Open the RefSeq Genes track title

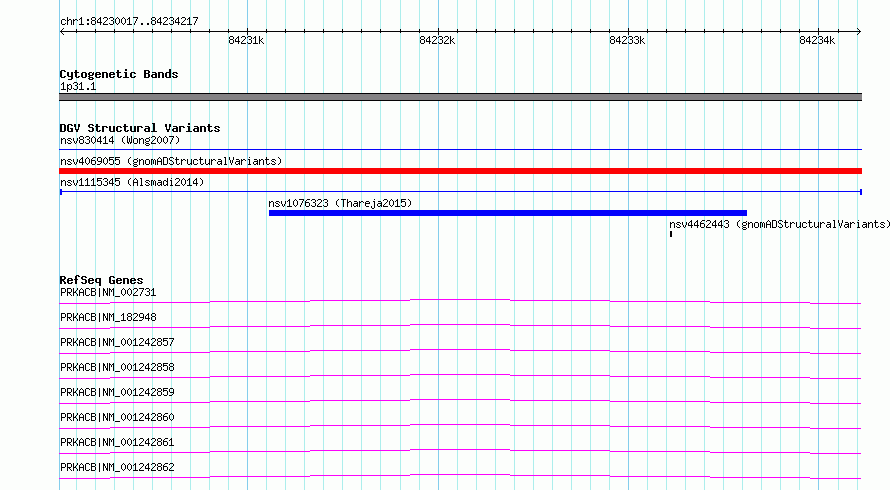[101, 280]
